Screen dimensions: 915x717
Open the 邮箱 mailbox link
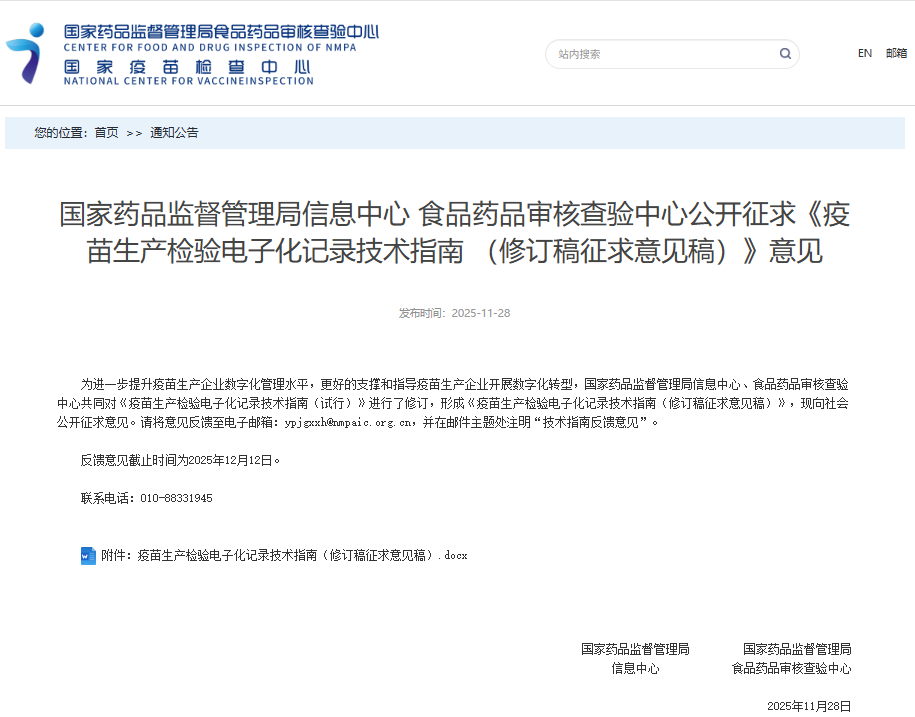896,53
